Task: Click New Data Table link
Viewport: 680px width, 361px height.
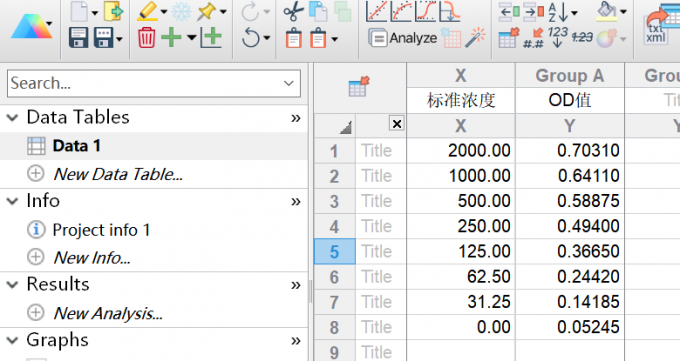Action: click(x=118, y=174)
